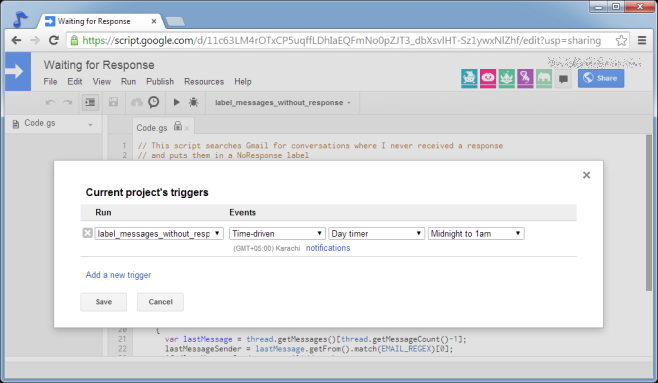Reload the page
This screenshot has width=658, height=383.
point(54,40)
